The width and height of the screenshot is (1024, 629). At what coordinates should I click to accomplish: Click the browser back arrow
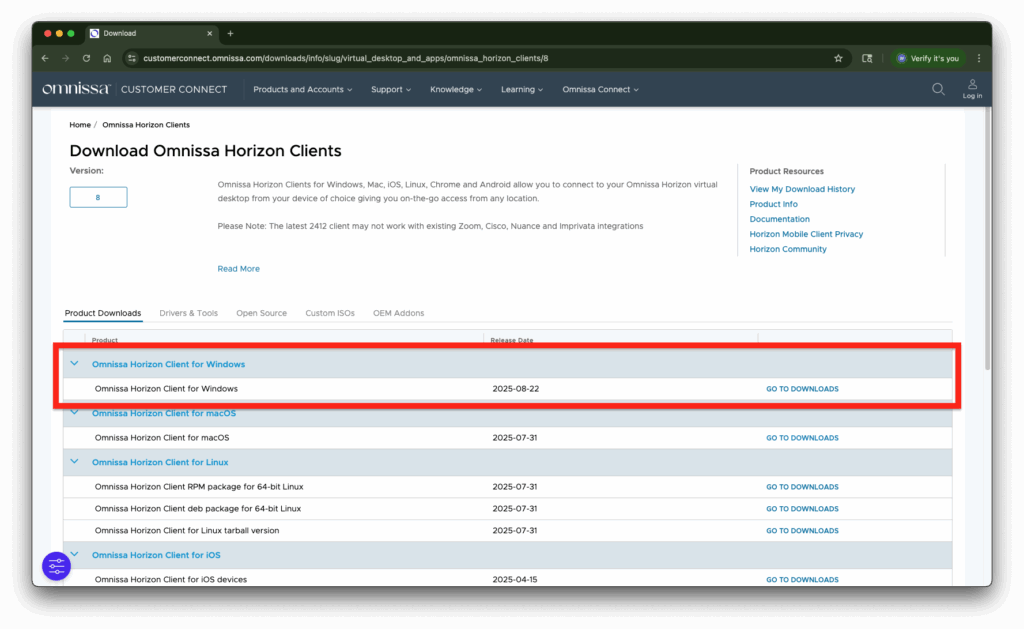click(x=45, y=58)
